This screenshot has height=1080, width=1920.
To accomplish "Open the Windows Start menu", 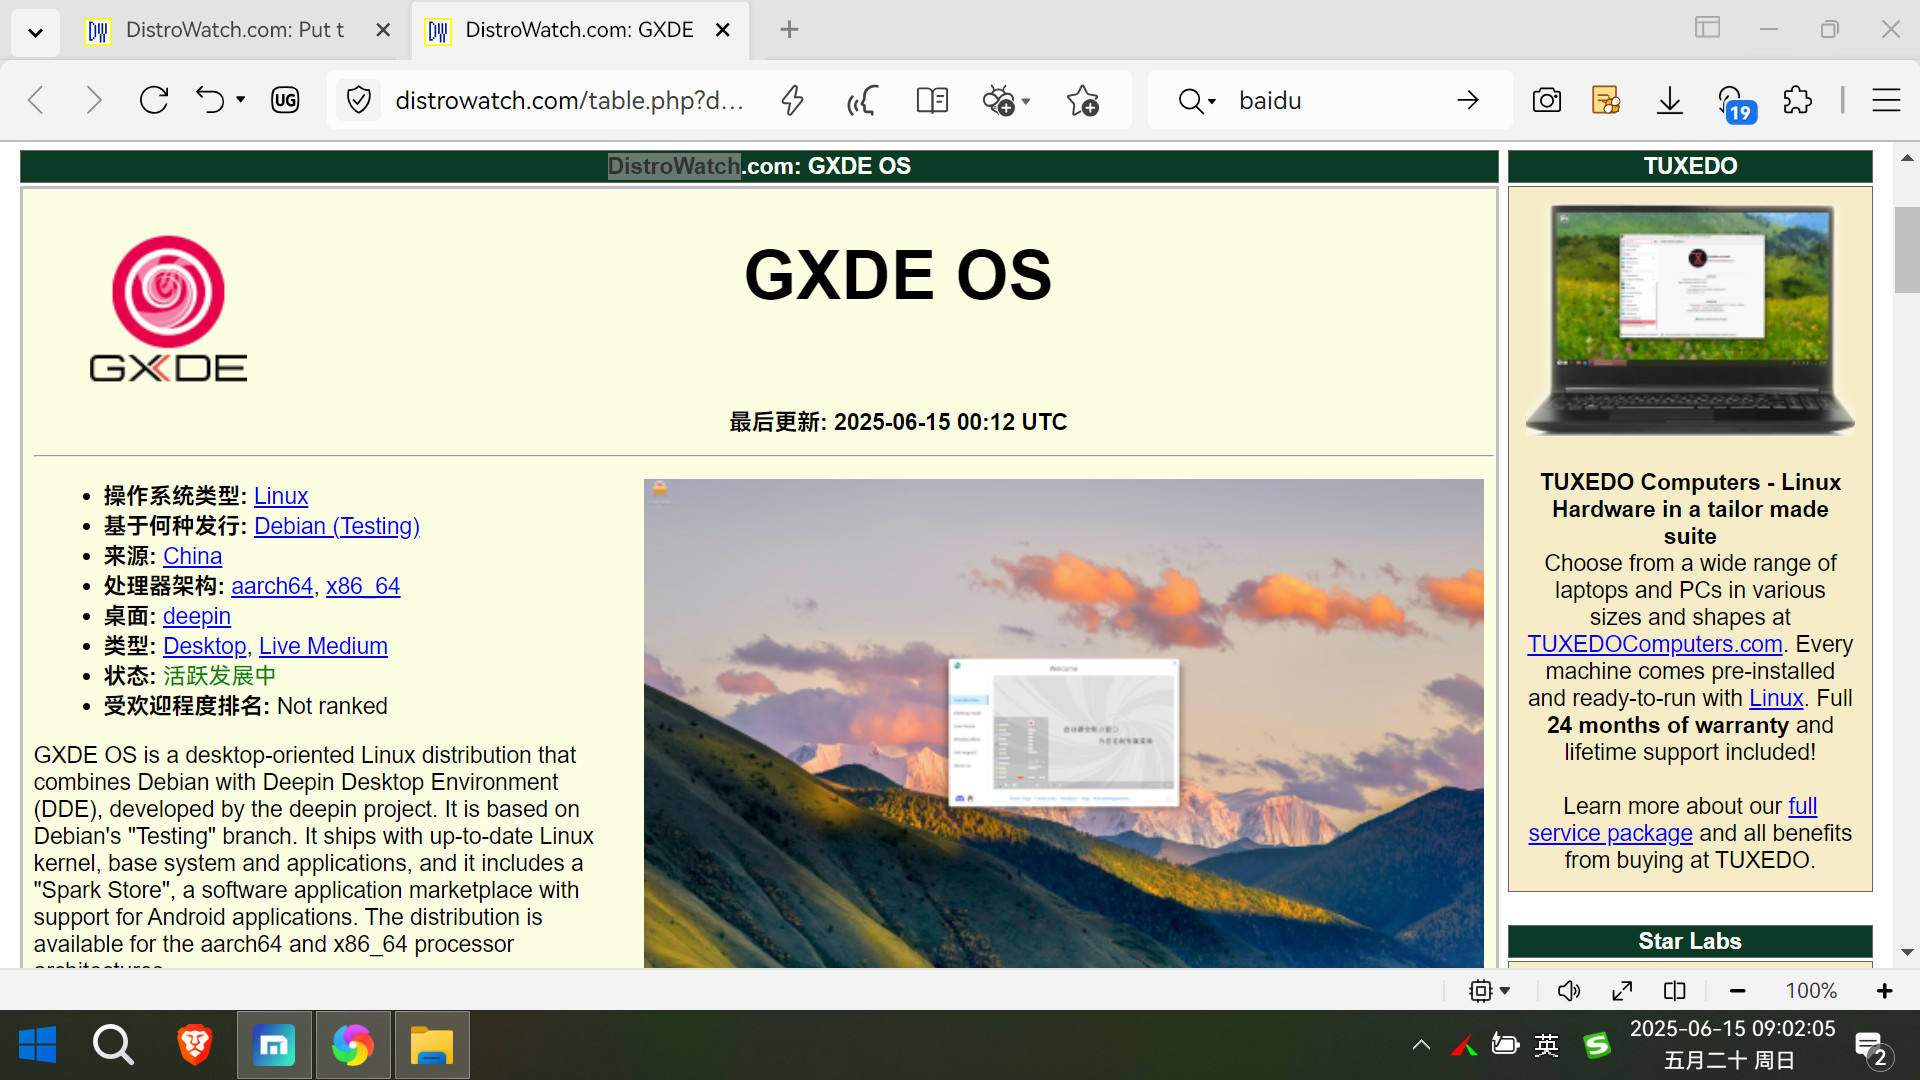I will pos(38,1045).
